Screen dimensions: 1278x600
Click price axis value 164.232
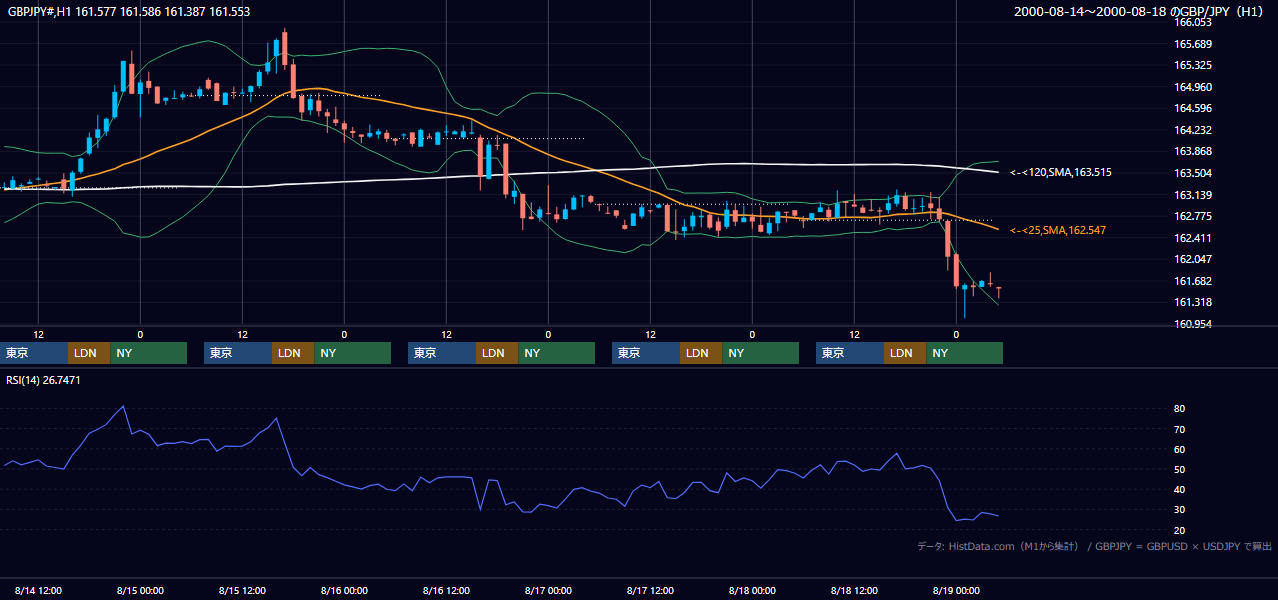[1193, 130]
